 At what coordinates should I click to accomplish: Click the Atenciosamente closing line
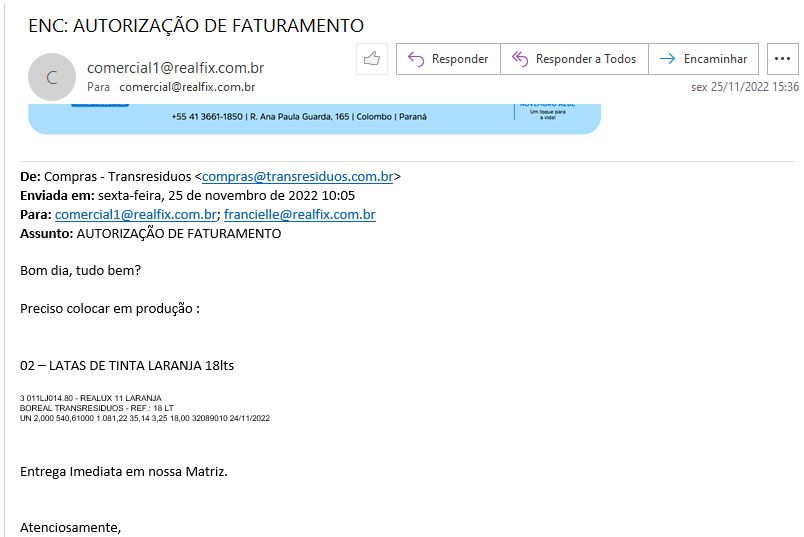71,527
